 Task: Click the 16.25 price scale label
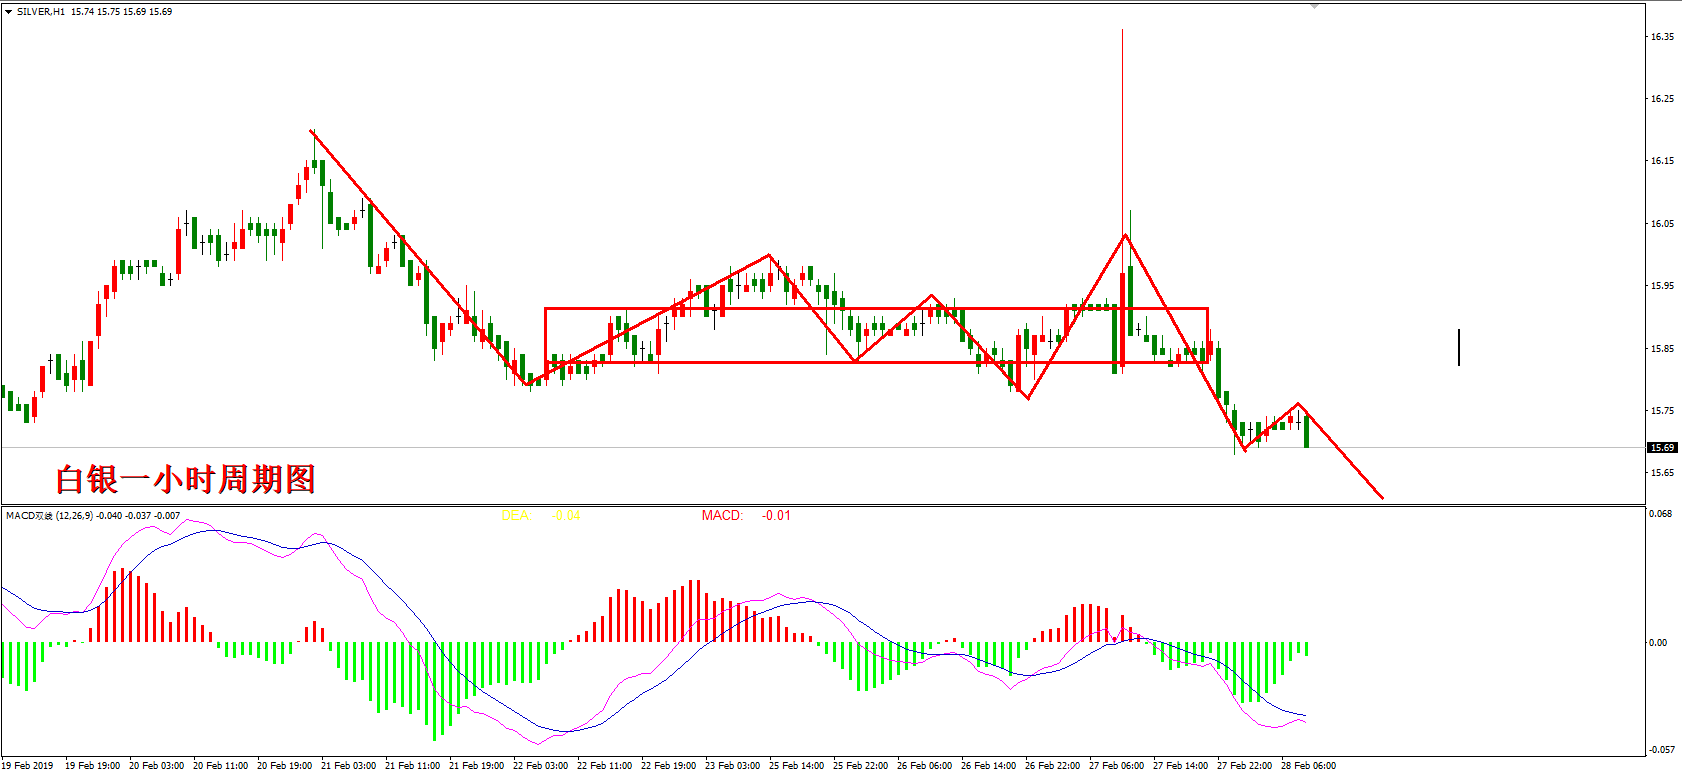1662,99
